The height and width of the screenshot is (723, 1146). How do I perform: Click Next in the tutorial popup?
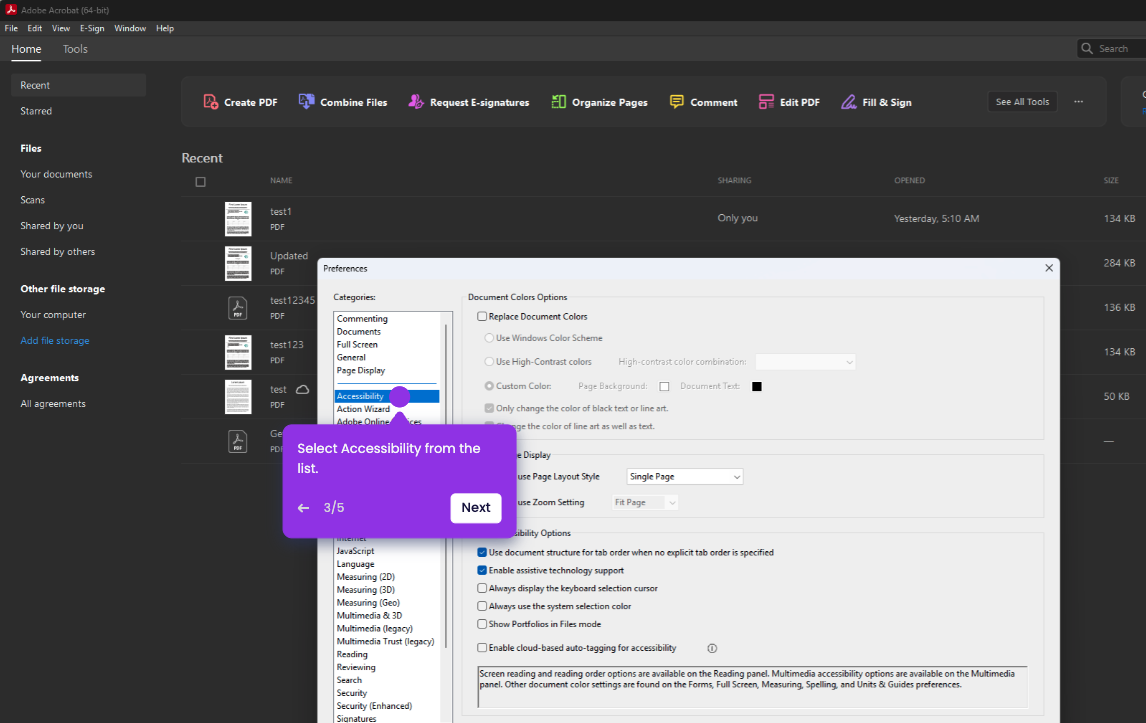476,507
